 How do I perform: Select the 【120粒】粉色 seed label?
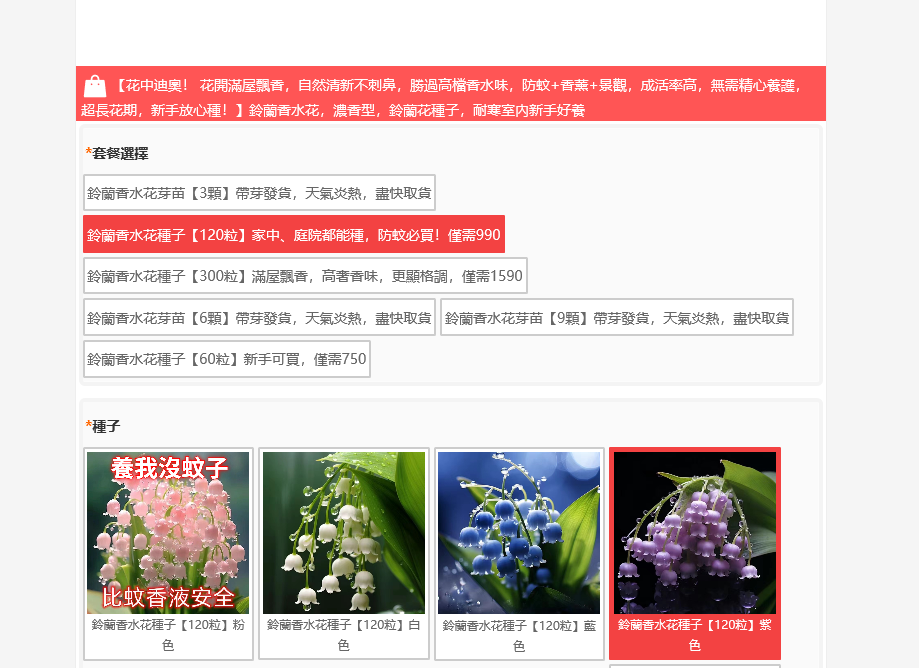pyautogui.click(x=168, y=635)
